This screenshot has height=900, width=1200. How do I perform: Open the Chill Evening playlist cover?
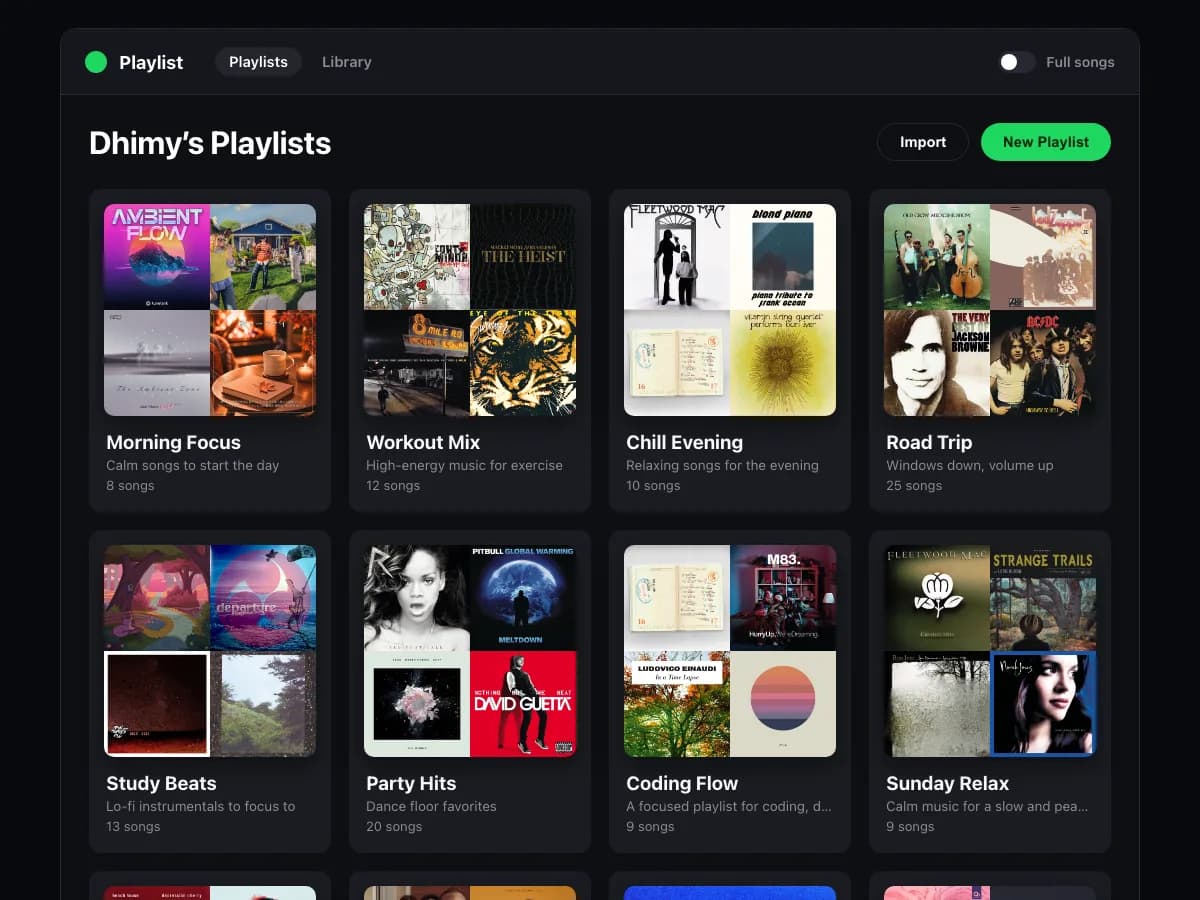[730, 310]
